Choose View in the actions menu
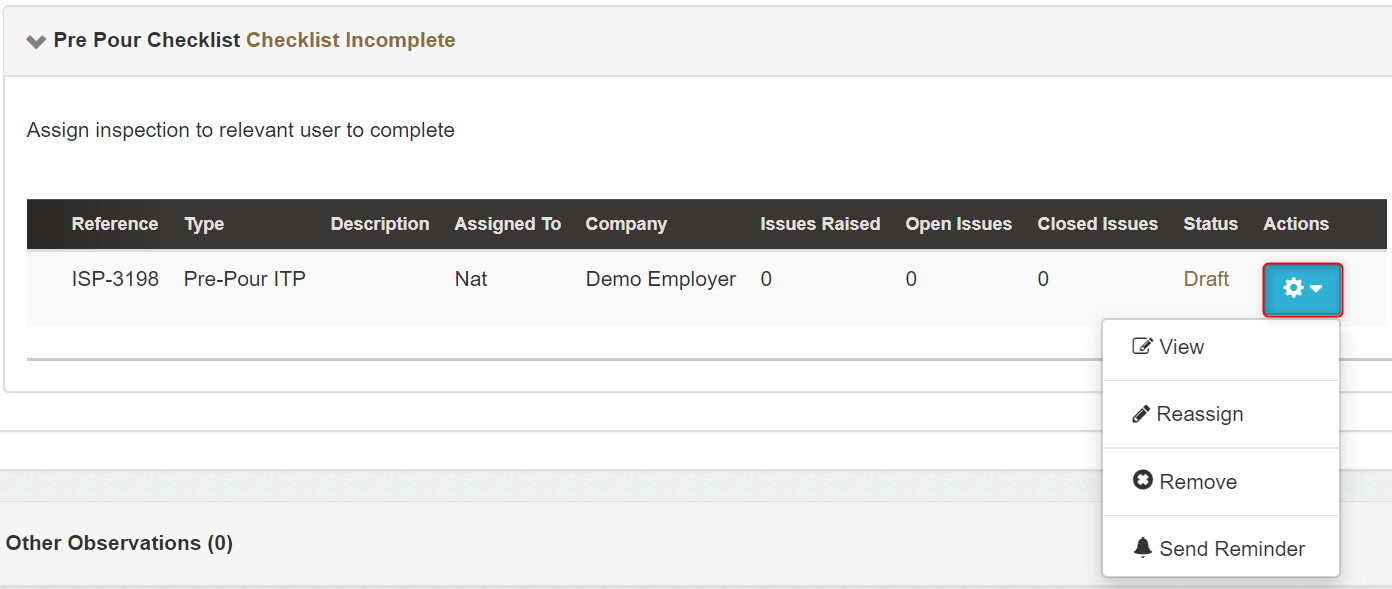The width and height of the screenshot is (1392, 589). (1181, 347)
